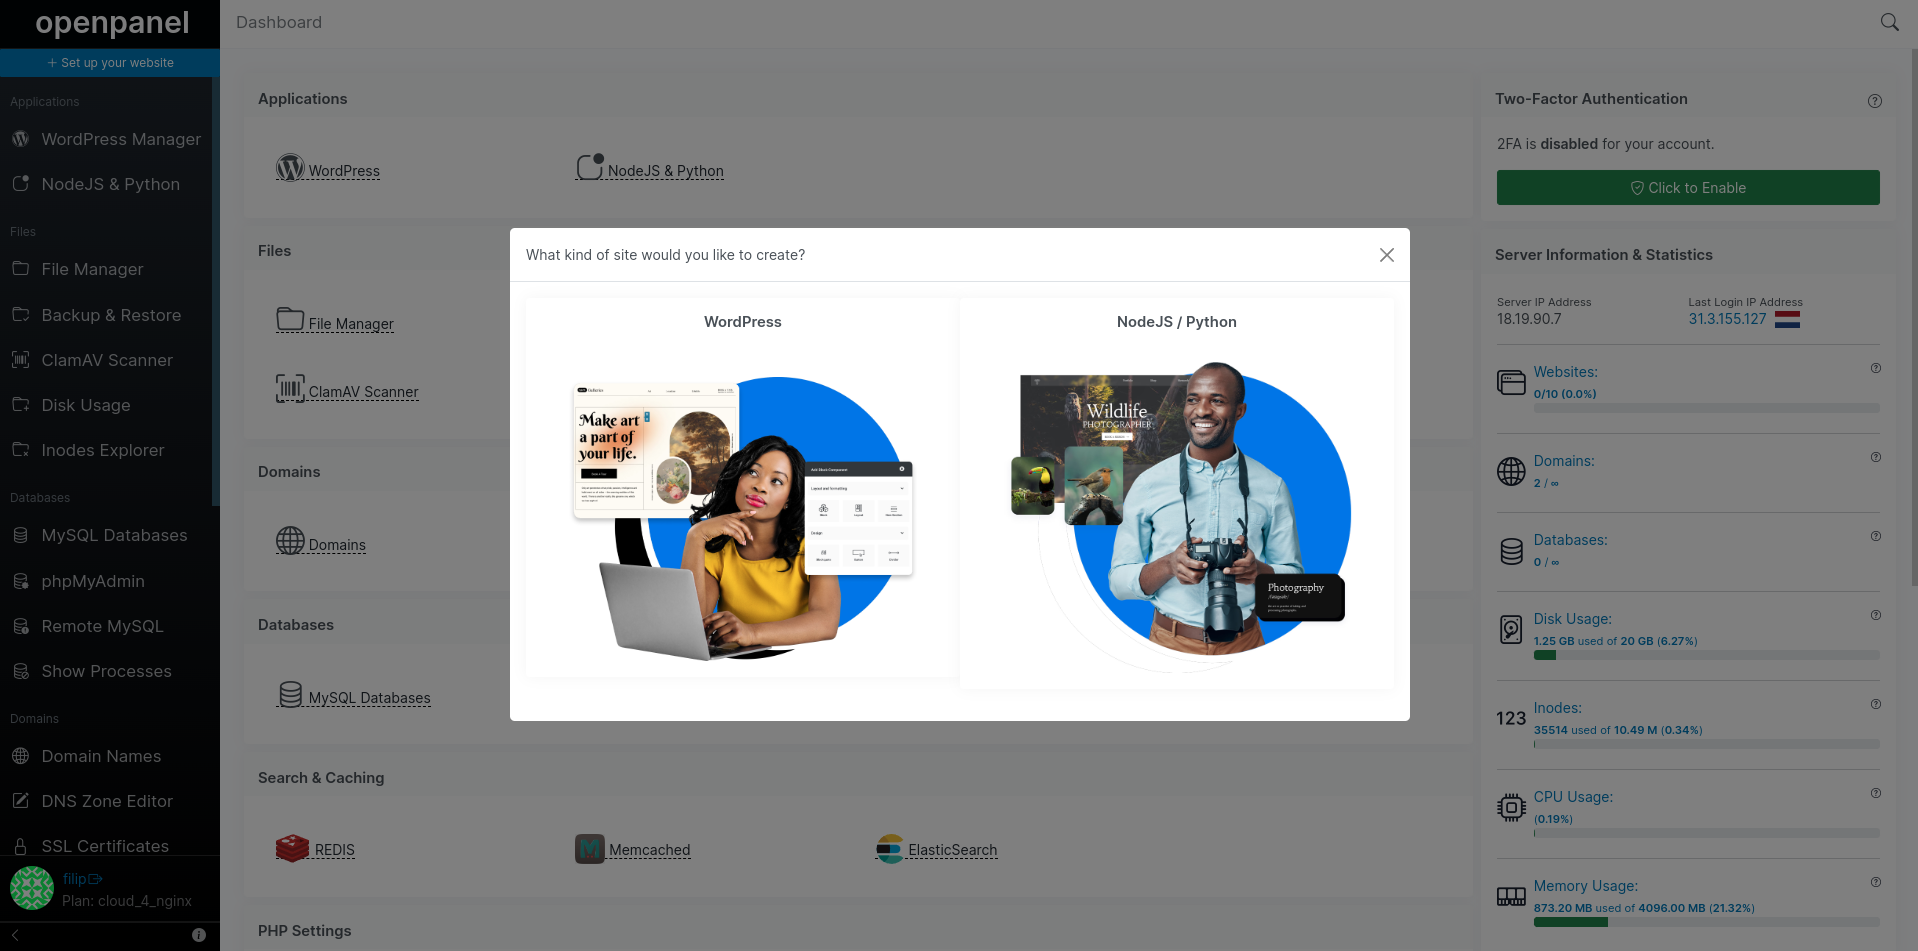Click the openpanel logo
The image size is (1918, 951).
coord(112,23)
